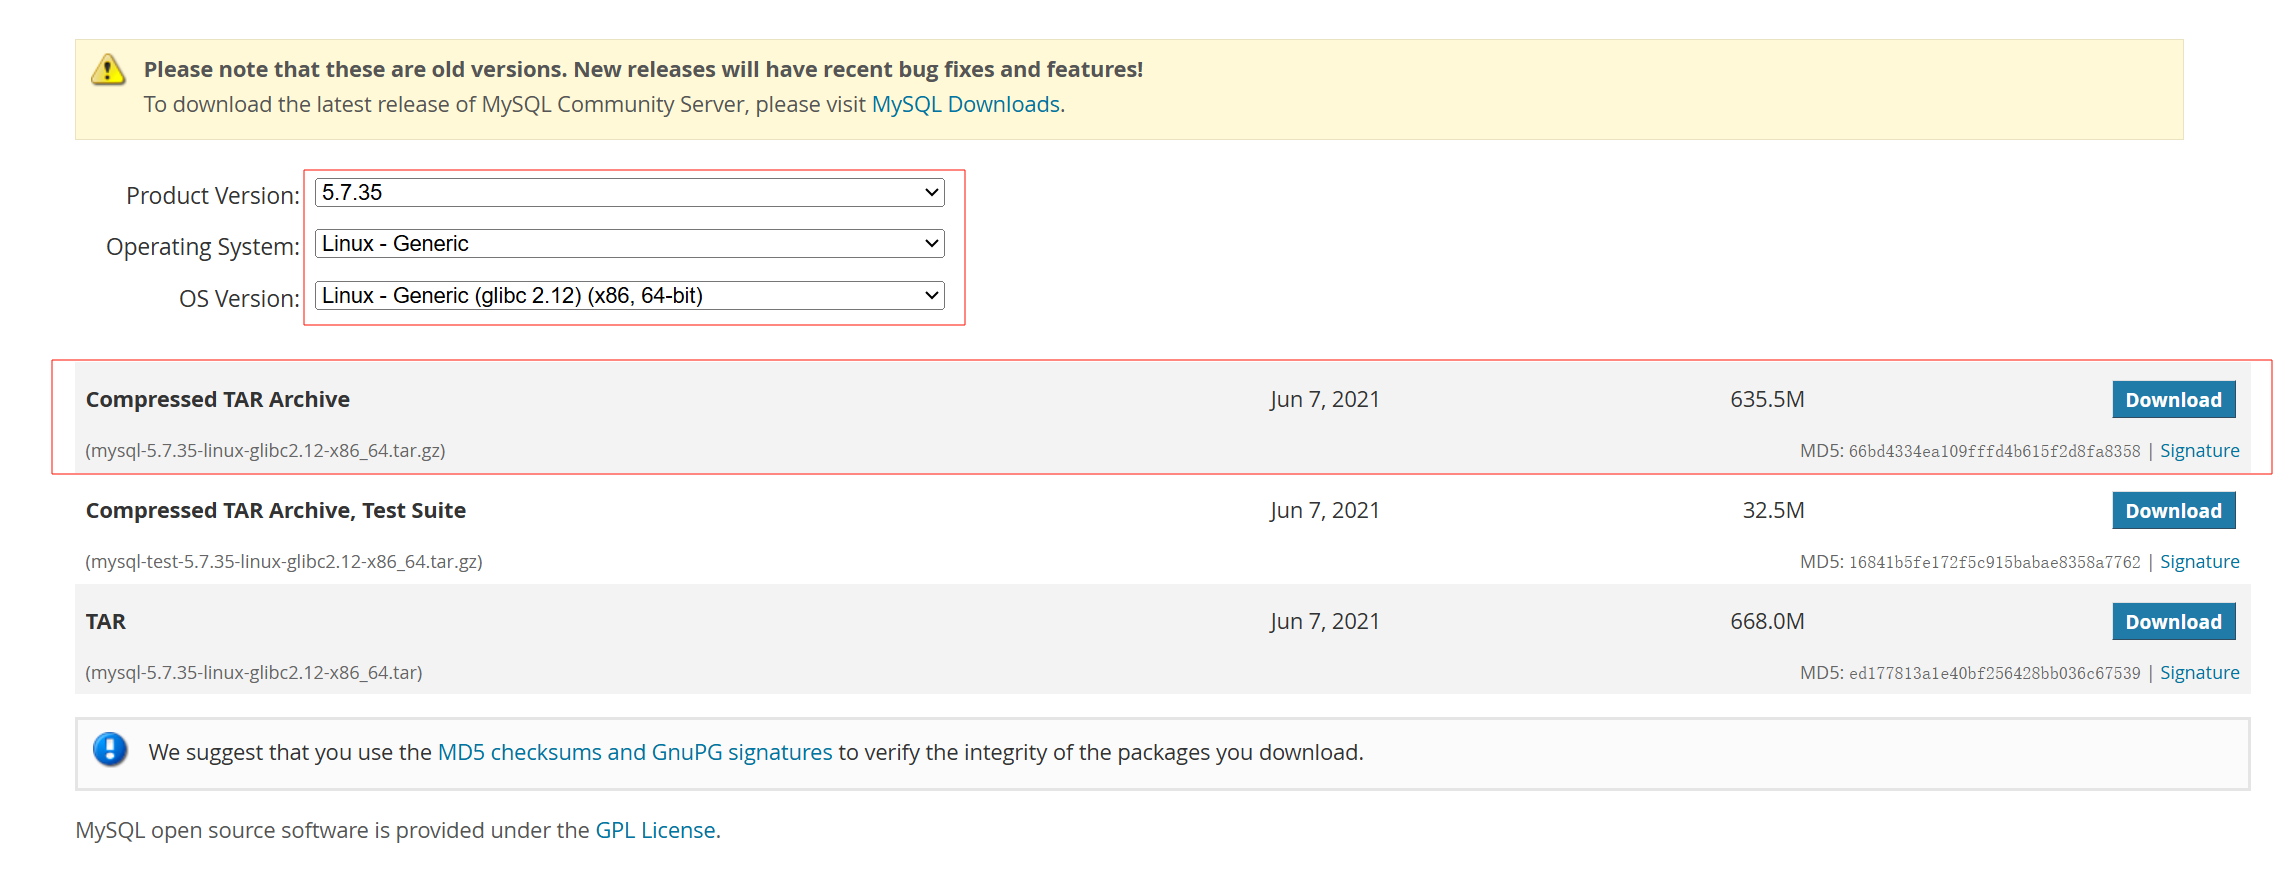This screenshot has width=2295, height=882.
Task: Select MD5 hash 16841b5fe172f5c915babae8358a7762
Action: click(1994, 563)
